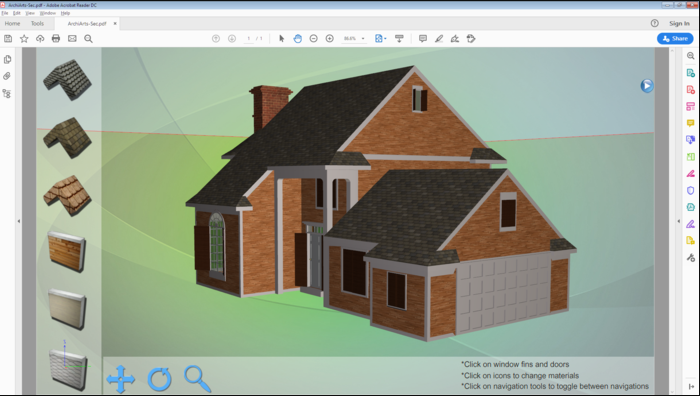Open the Sign document tool
The height and width of the screenshot is (396, 700).
[x=455, y=39]
